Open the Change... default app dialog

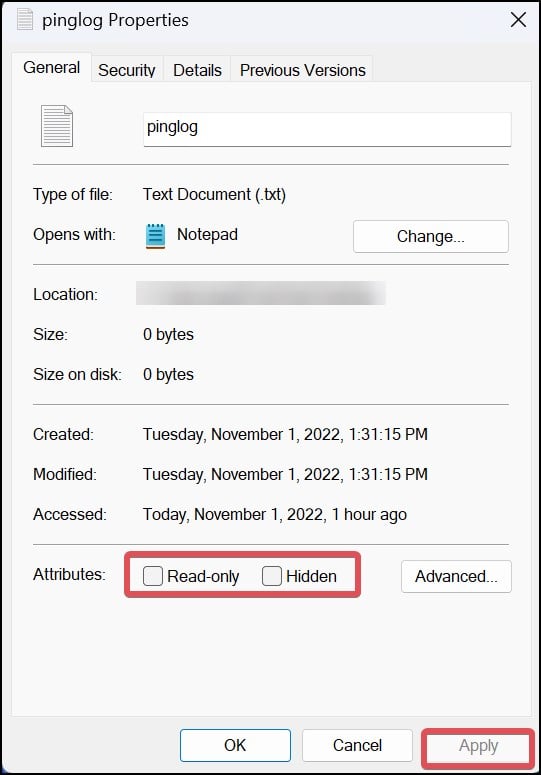pos(430,236)
